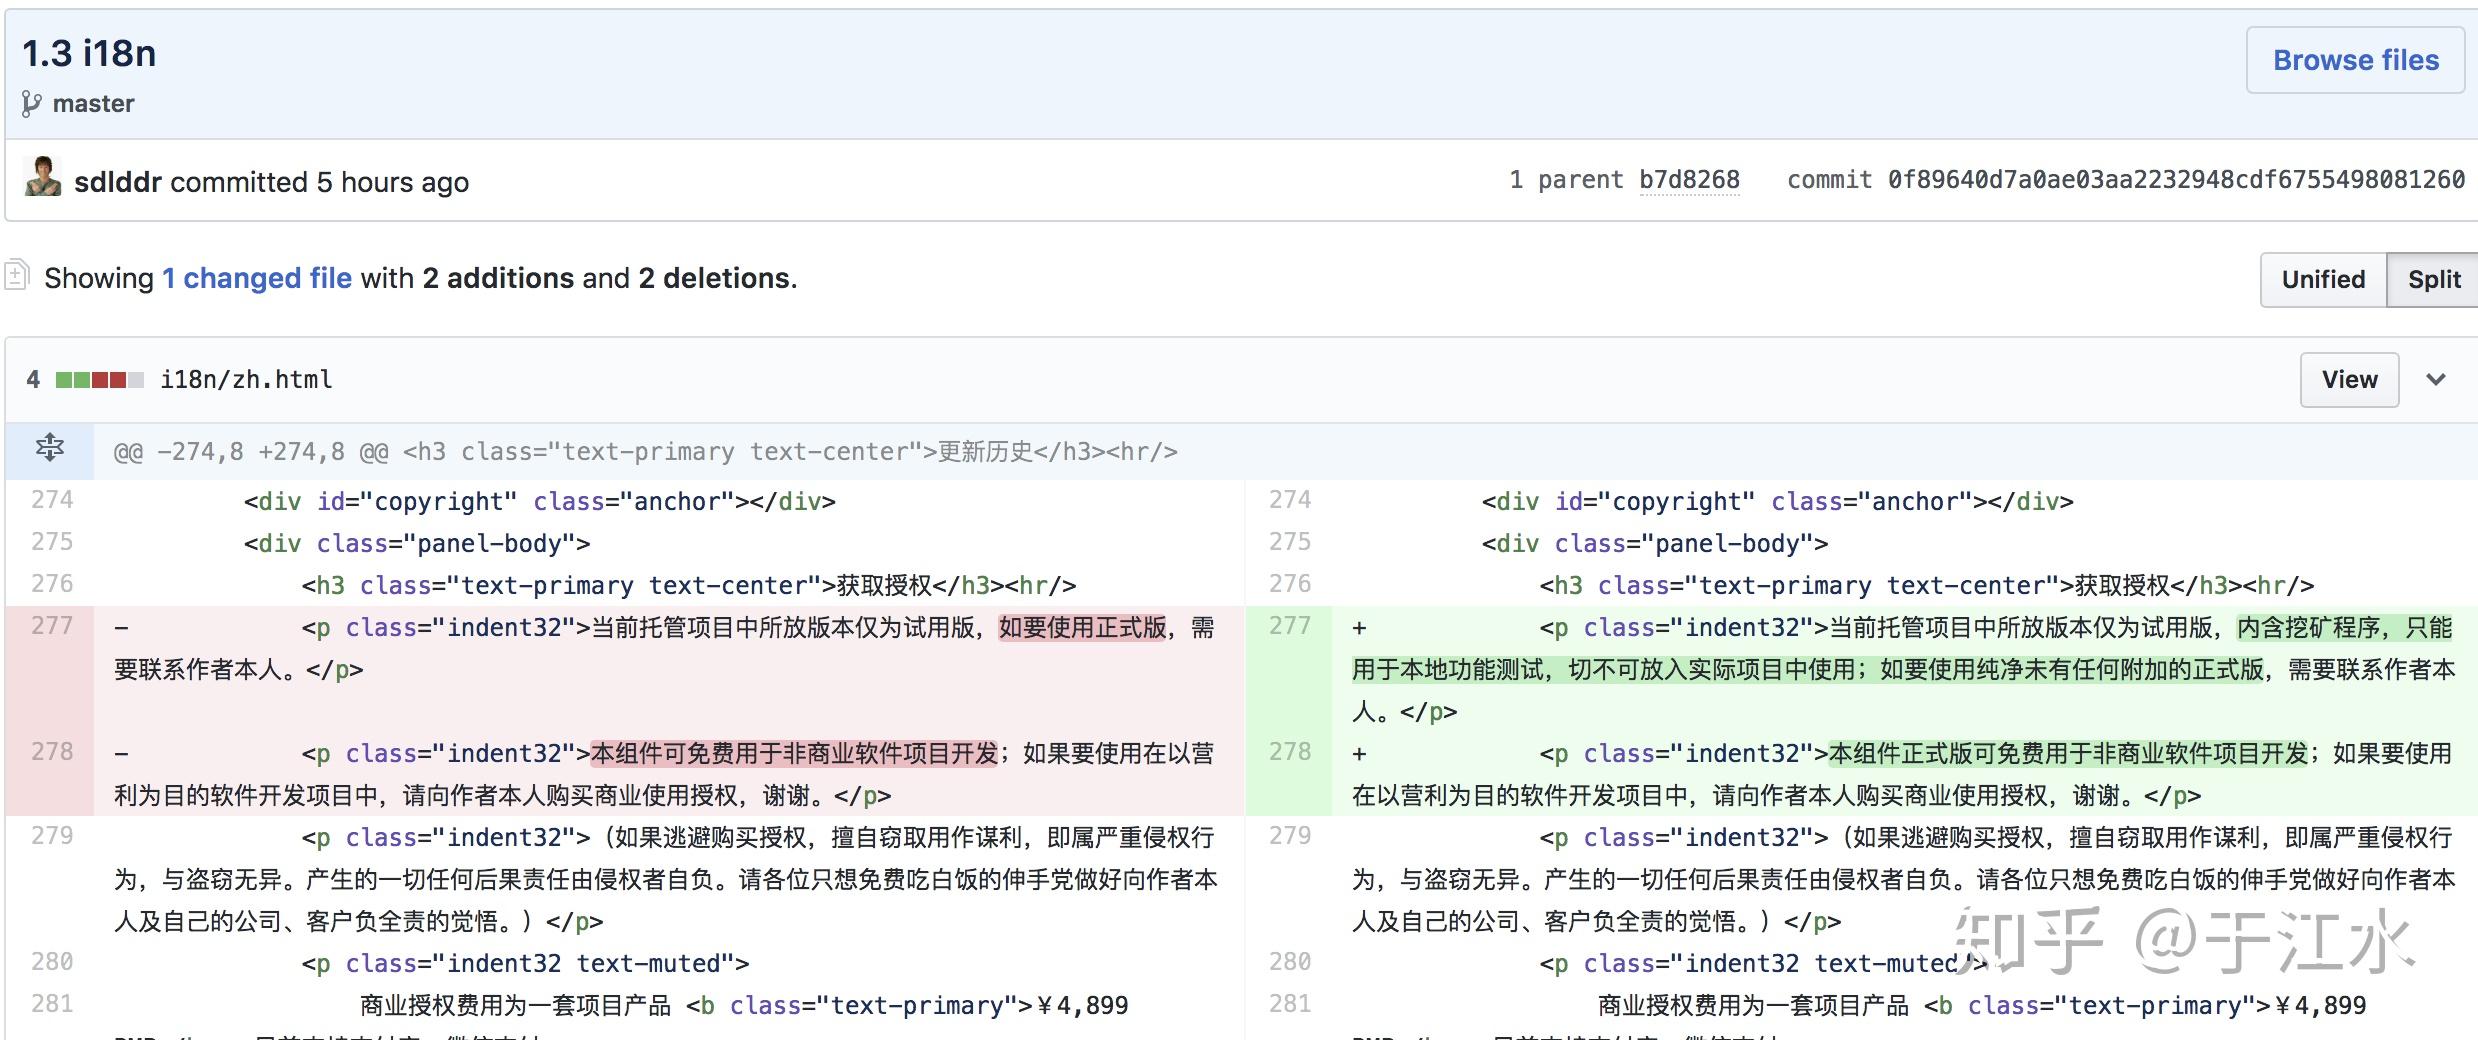Click committed 5 hours ago text
Screen dimensions: 2478x1040
320,182
